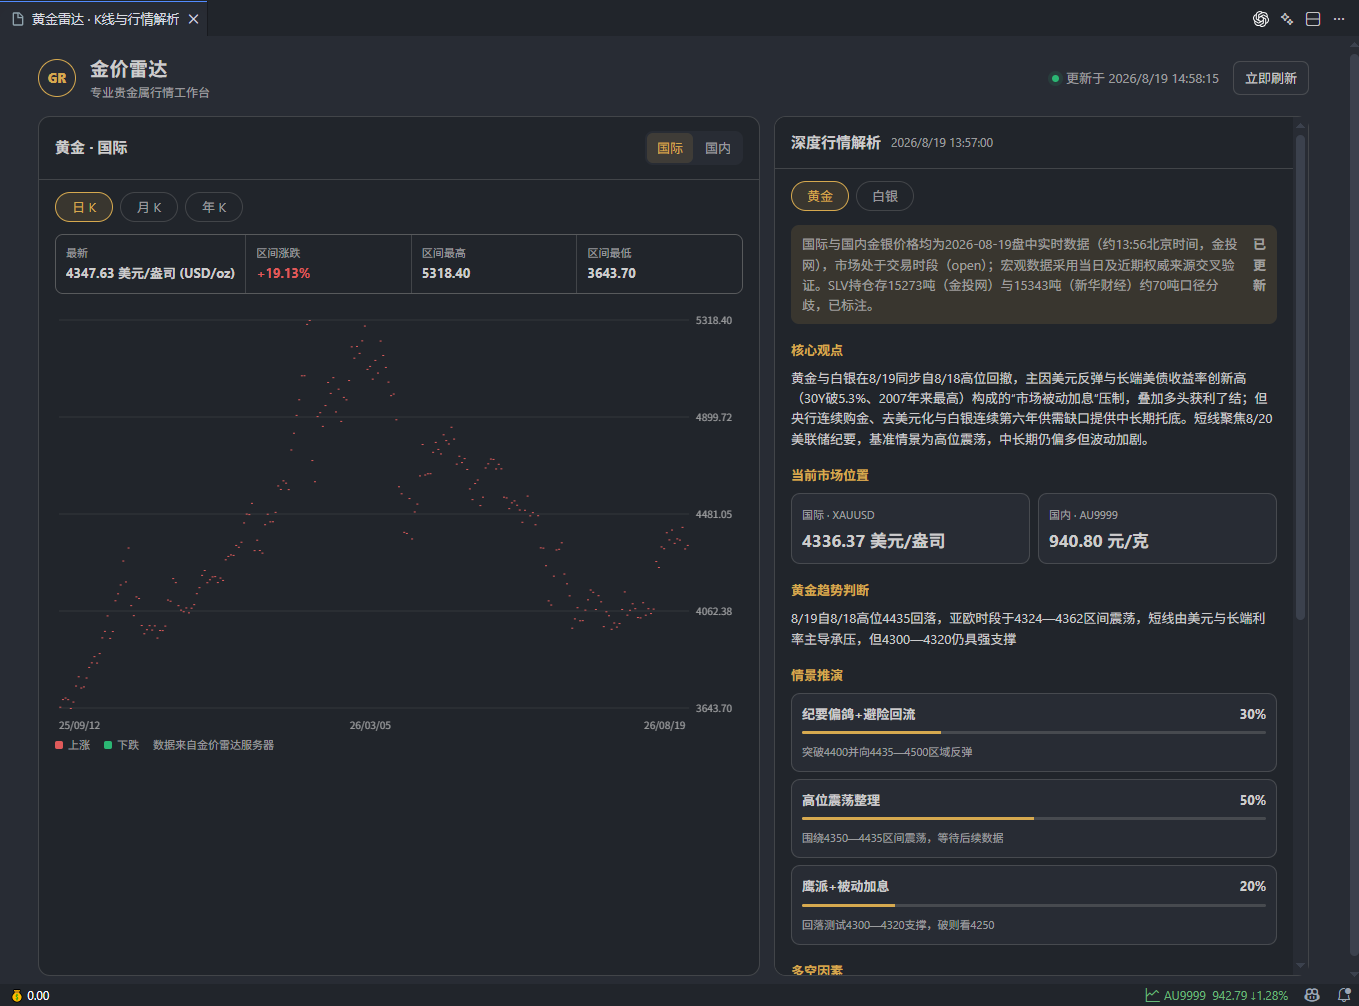Switch to 国际 market toggle
Viewport: 1359px width, 1006px height.
[670, 148]
